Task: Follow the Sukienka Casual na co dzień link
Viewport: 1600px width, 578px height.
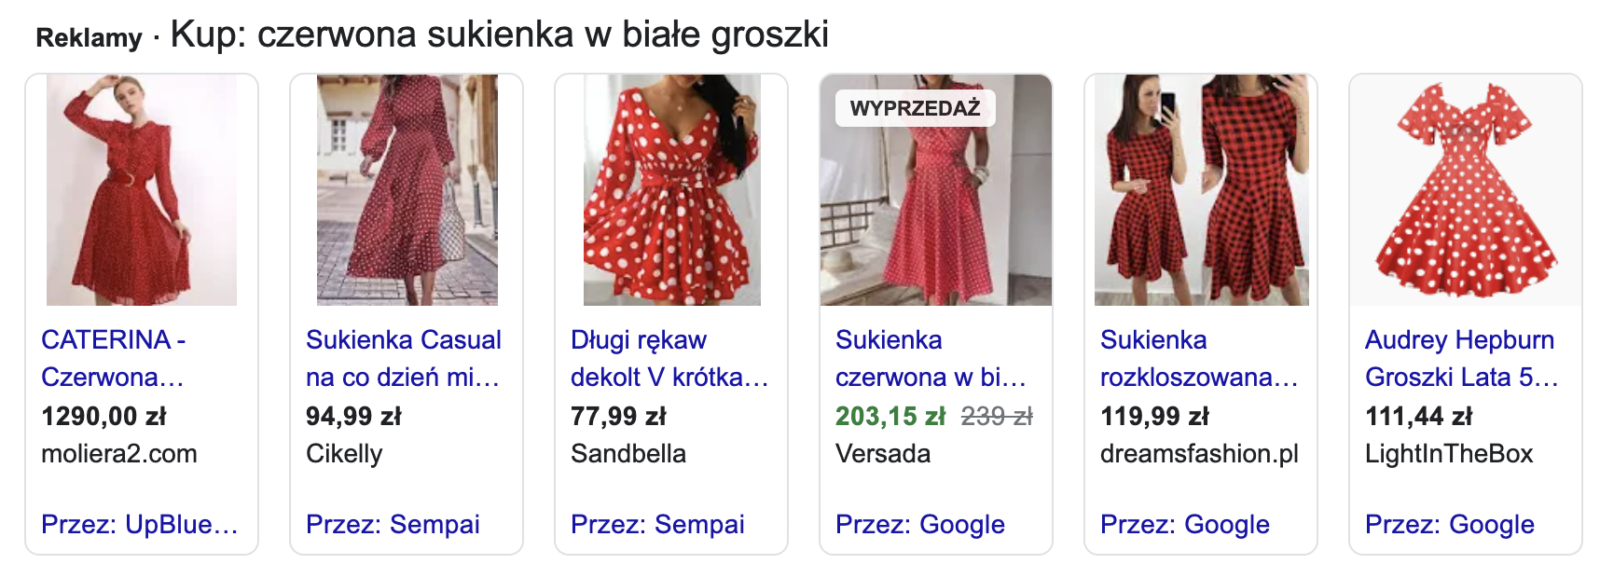Action: coord(403,358)
